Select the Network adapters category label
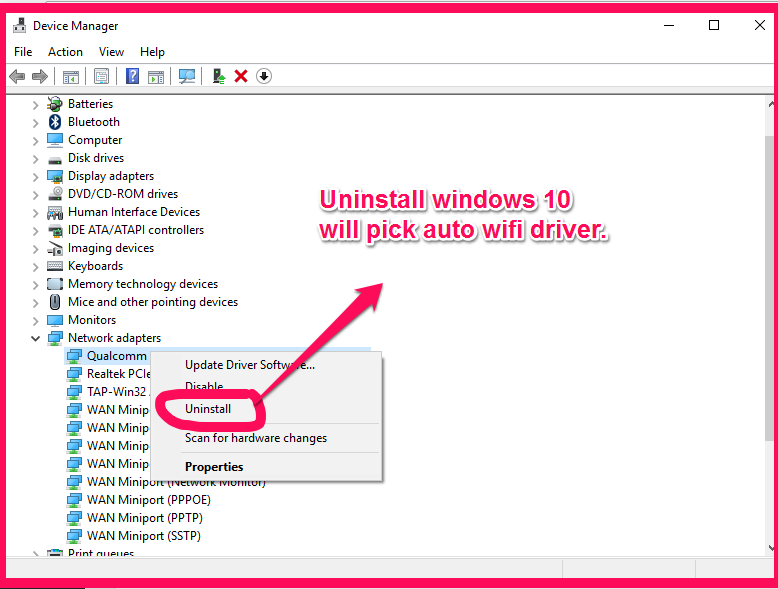Image resolution: width=778 pixels, height=589 pixels. [x=115, y=338]
